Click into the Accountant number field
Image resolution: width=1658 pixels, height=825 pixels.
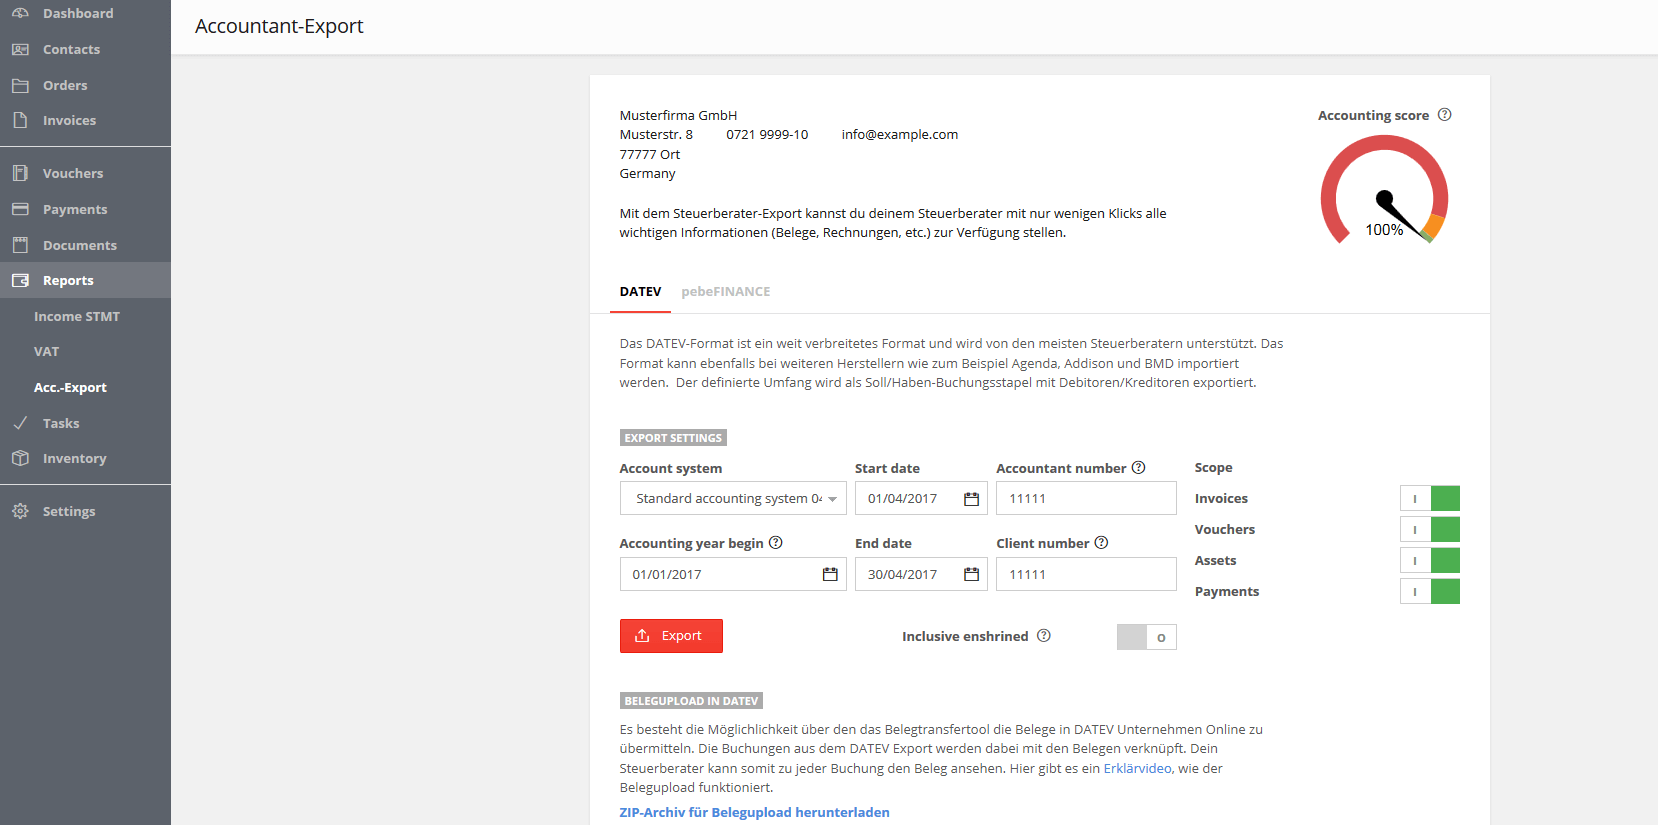1085,498
